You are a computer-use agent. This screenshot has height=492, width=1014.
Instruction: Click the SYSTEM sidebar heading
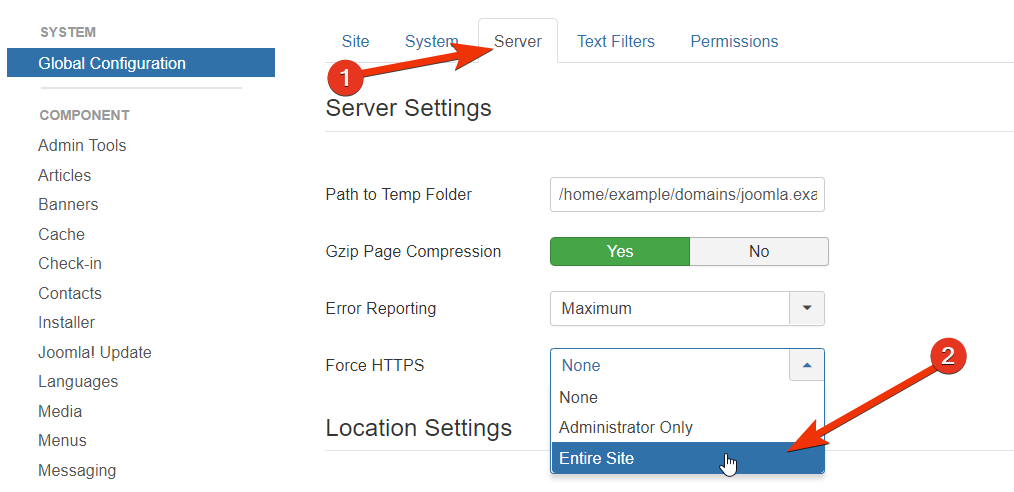coord(68,32)
